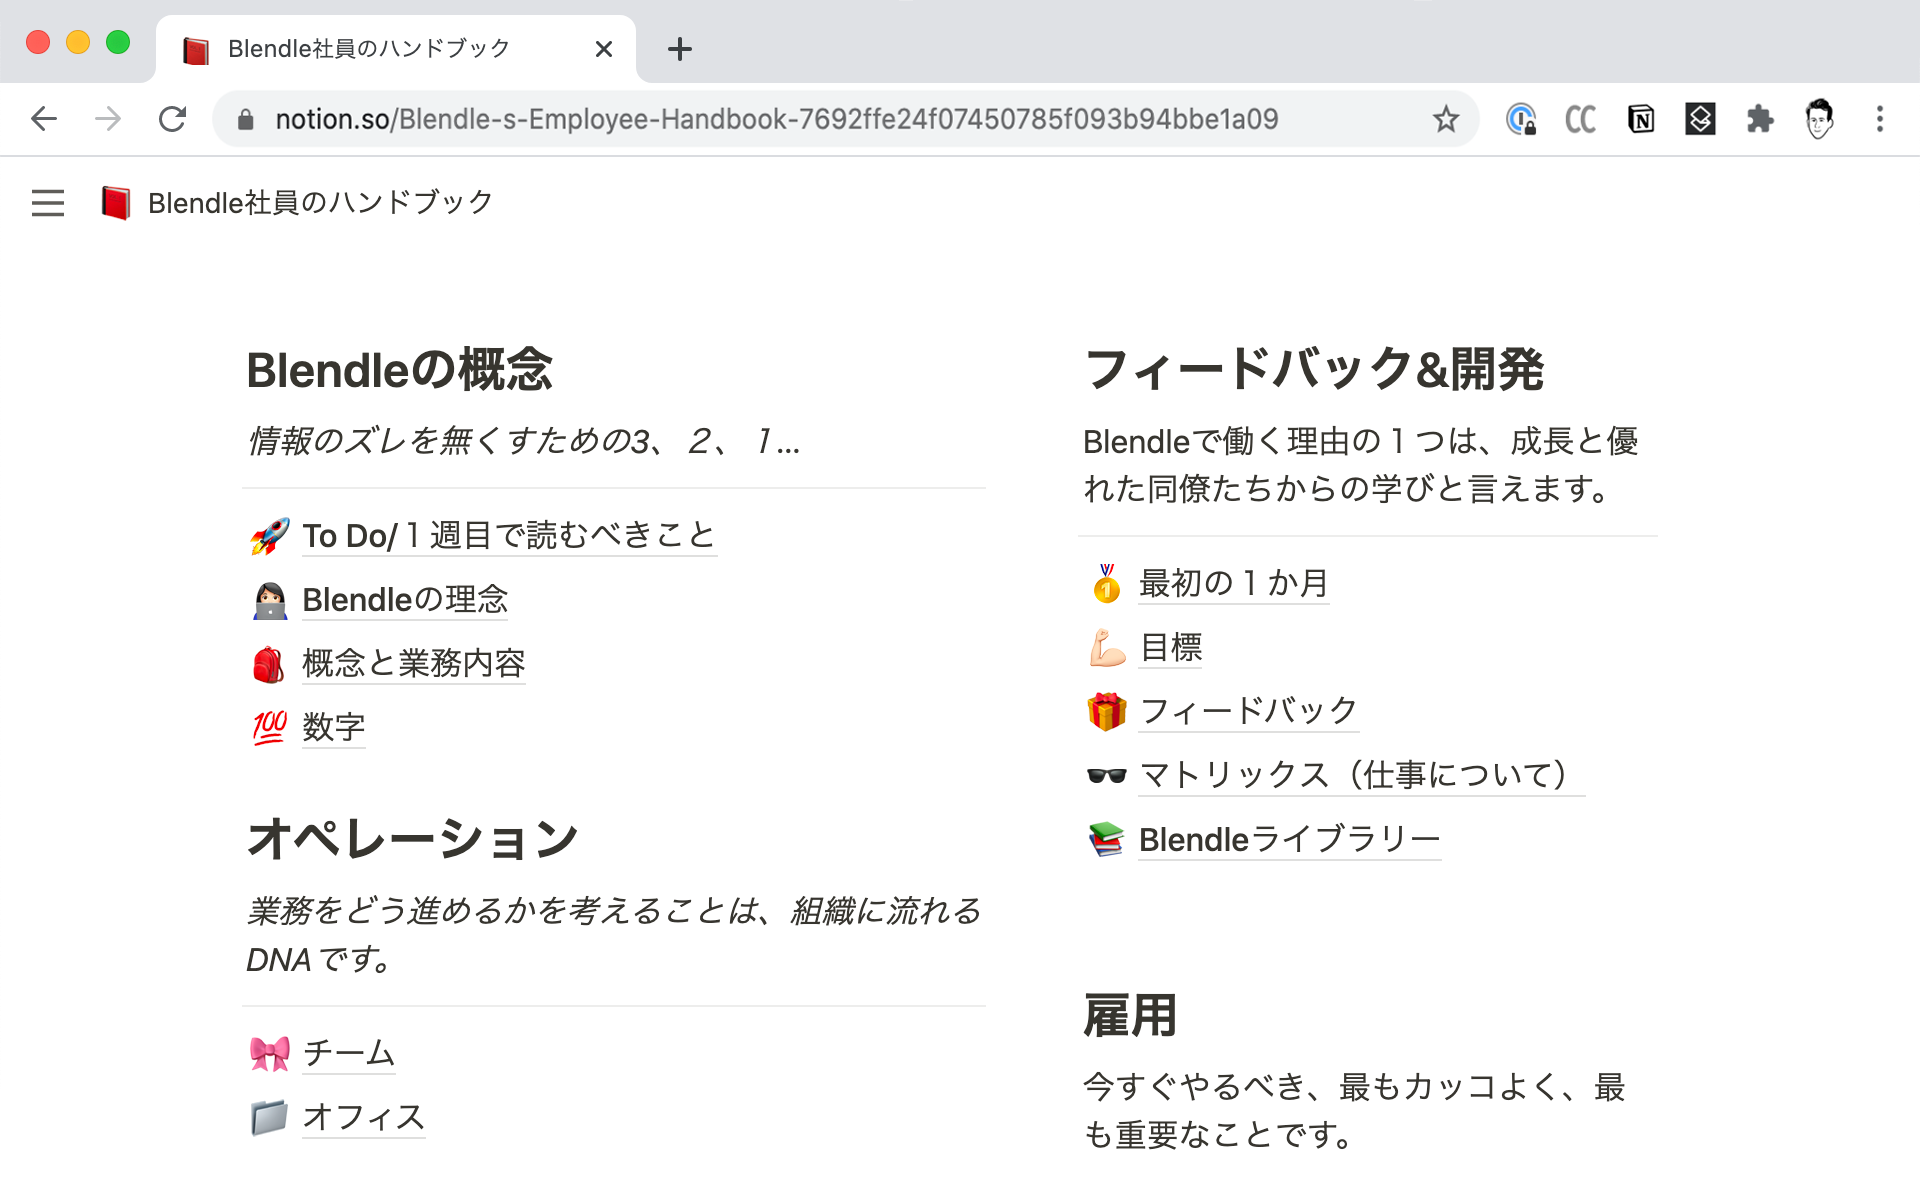Open the Chrome extensions puzzle icon

(x=1759, y=120)
